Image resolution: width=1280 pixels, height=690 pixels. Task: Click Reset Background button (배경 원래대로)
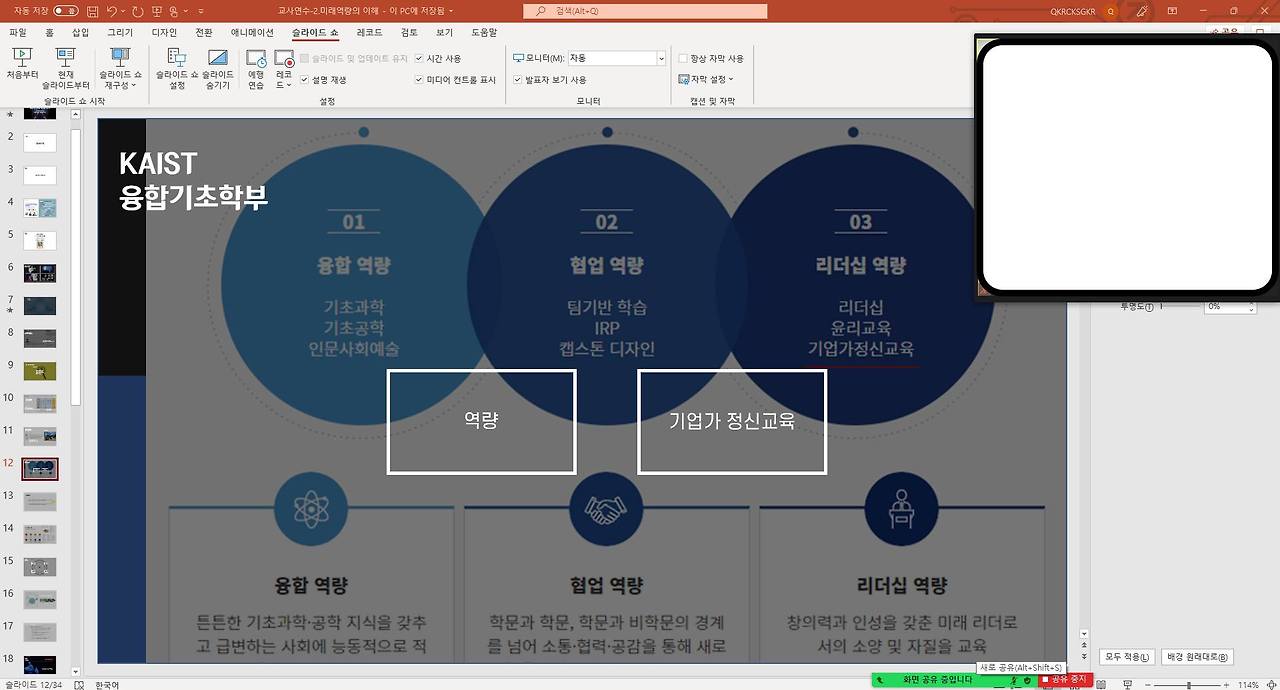click(1197, 657)
